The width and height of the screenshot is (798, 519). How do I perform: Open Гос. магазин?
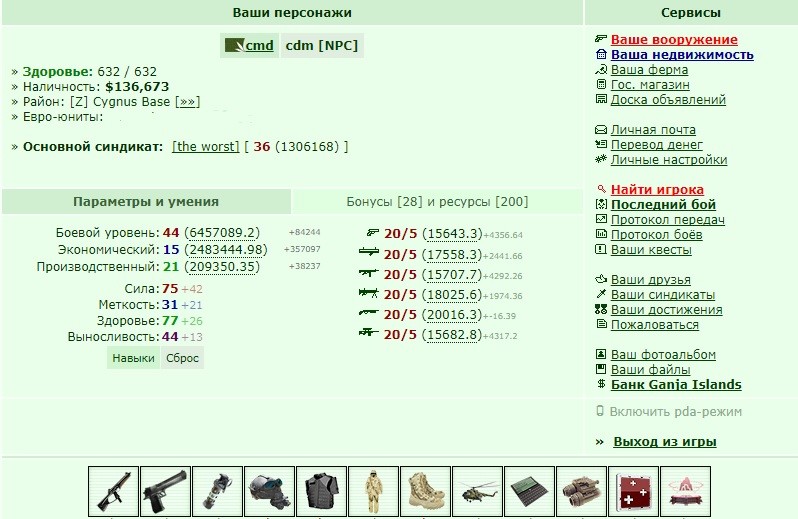(650, 84)
